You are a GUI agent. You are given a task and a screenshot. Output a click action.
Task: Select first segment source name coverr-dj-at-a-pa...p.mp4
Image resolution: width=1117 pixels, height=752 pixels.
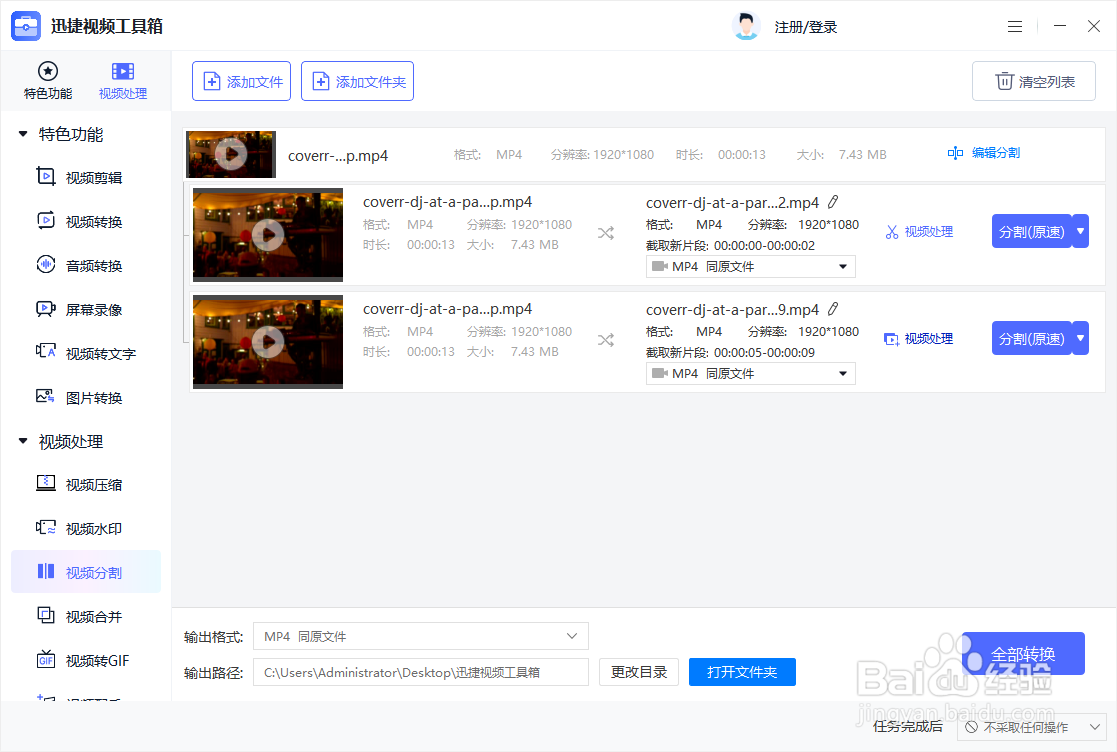(x=447, y=202)
